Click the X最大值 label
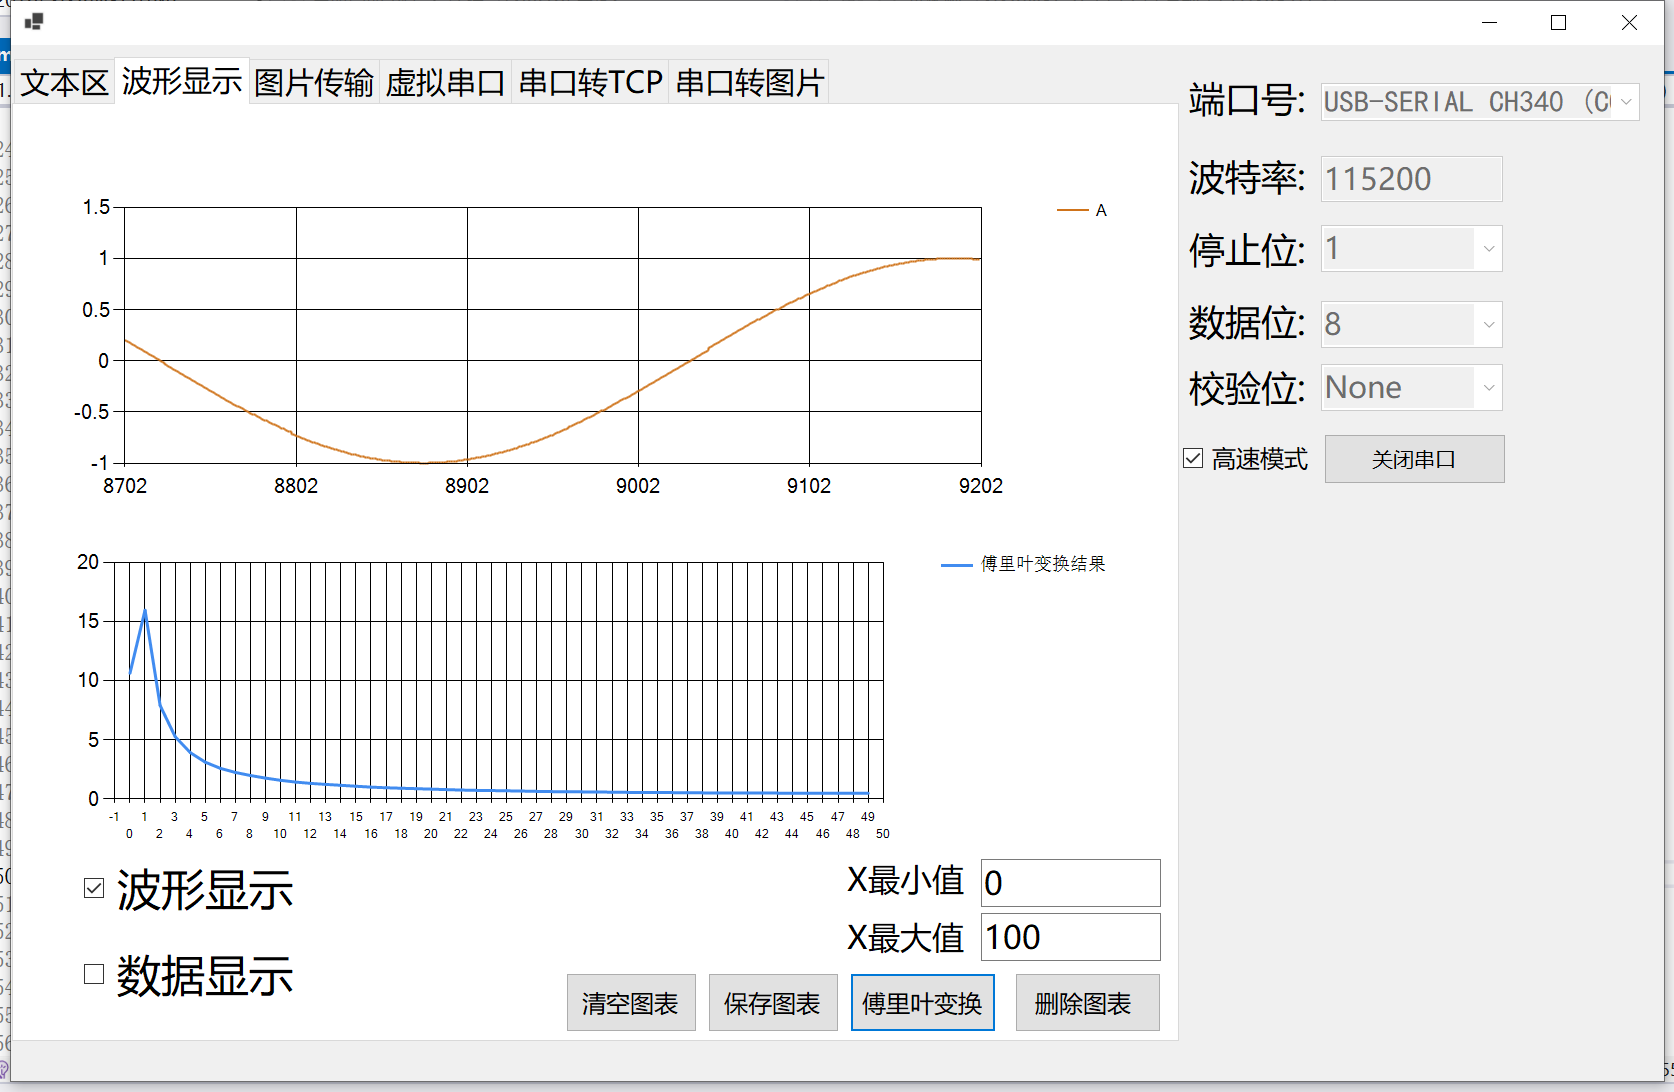Screen dimensions: 1674x1092 tap(905, 938)
